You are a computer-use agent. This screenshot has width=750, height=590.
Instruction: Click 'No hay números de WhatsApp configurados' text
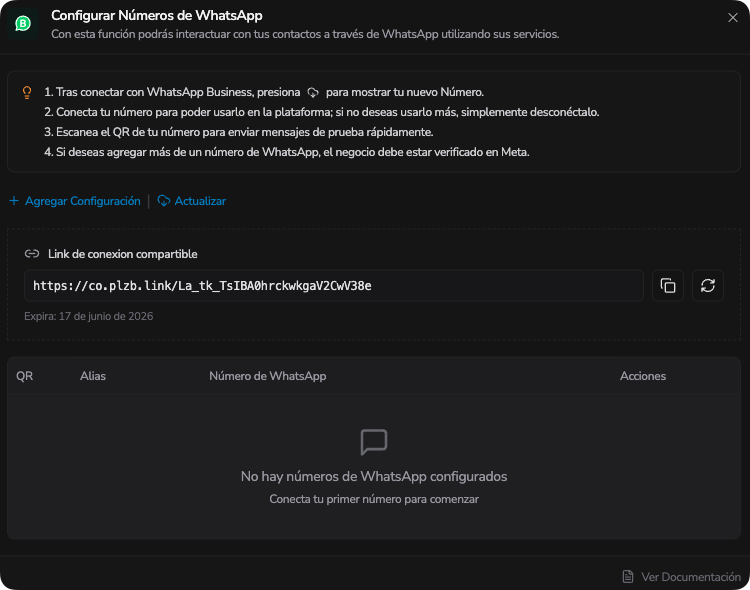tap(374, 477)
